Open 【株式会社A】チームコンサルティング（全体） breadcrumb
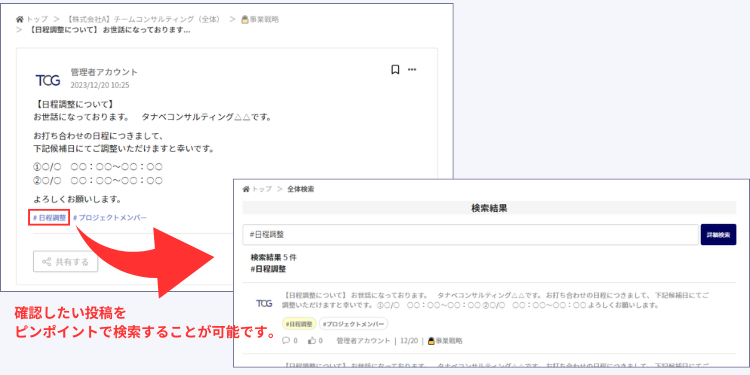750x375 pixels. click(144, 20)
